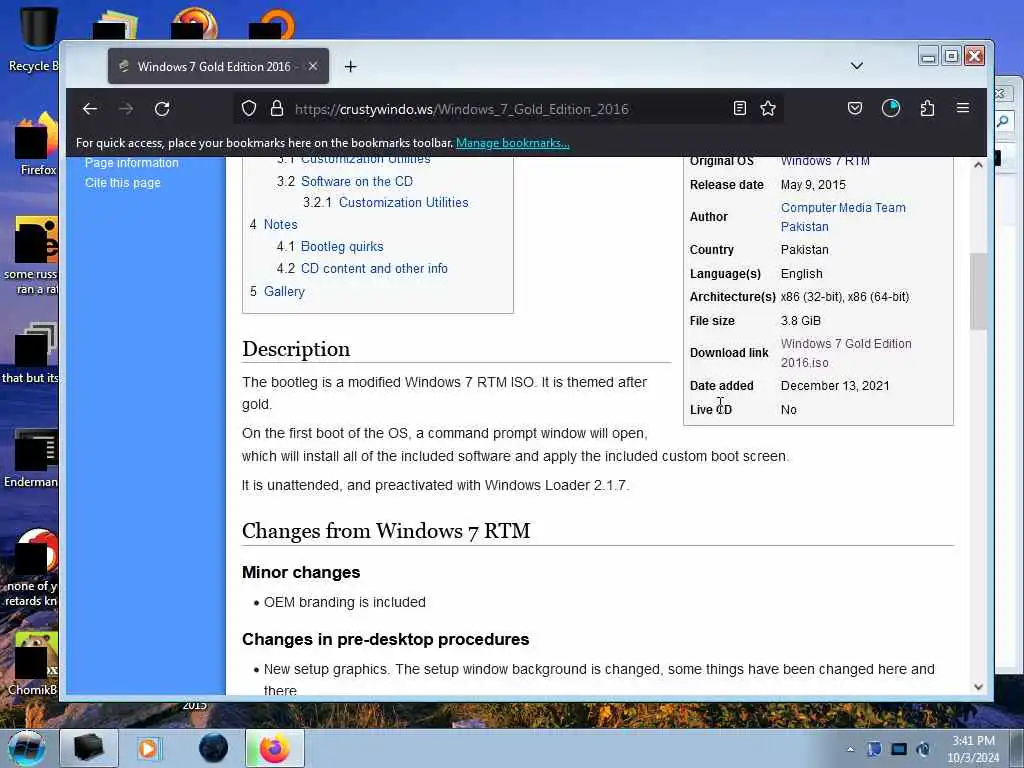This screenshot has height=768, width=1024.
Task: Open the Firefox hamburger menu
Action: point(963,108)
